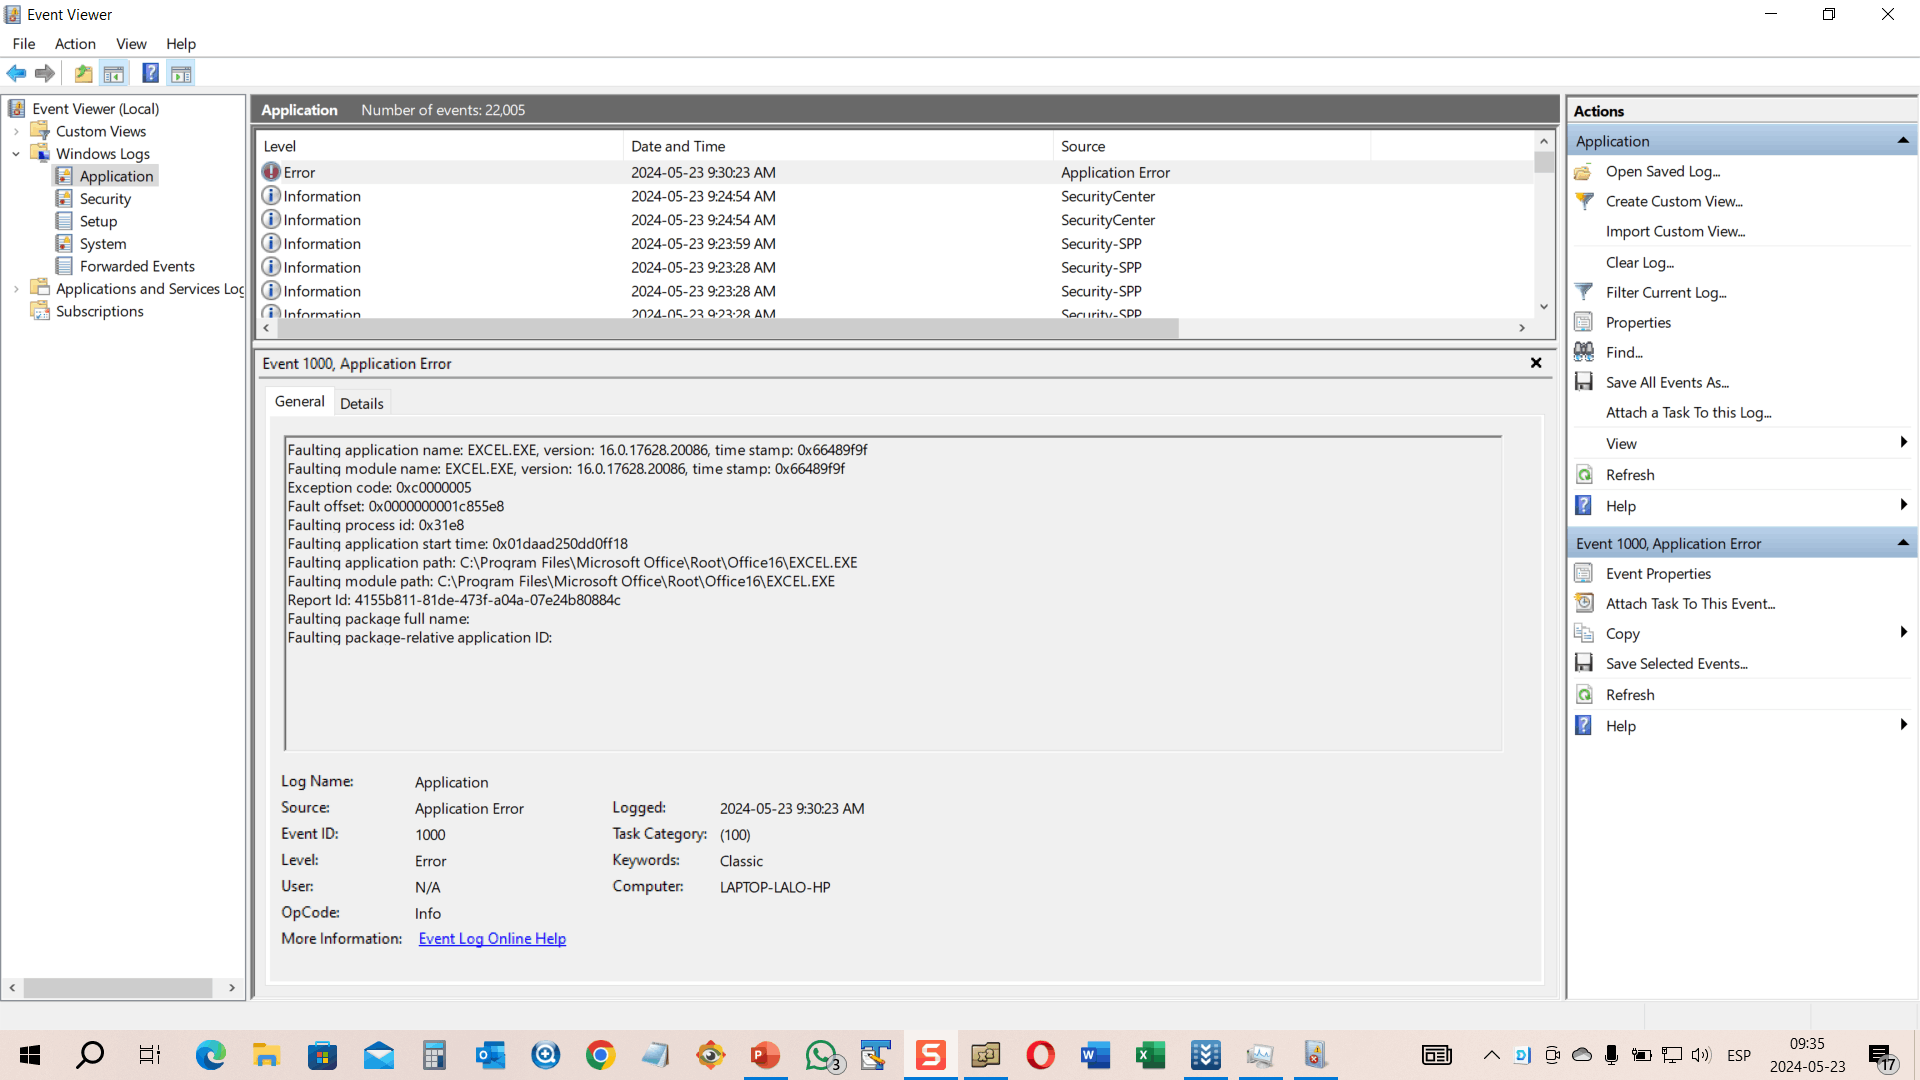Open the Action menu

(75, 44)
